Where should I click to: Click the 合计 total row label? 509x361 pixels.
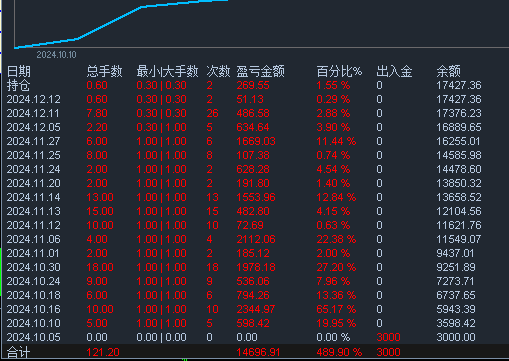tap(19, 352)
